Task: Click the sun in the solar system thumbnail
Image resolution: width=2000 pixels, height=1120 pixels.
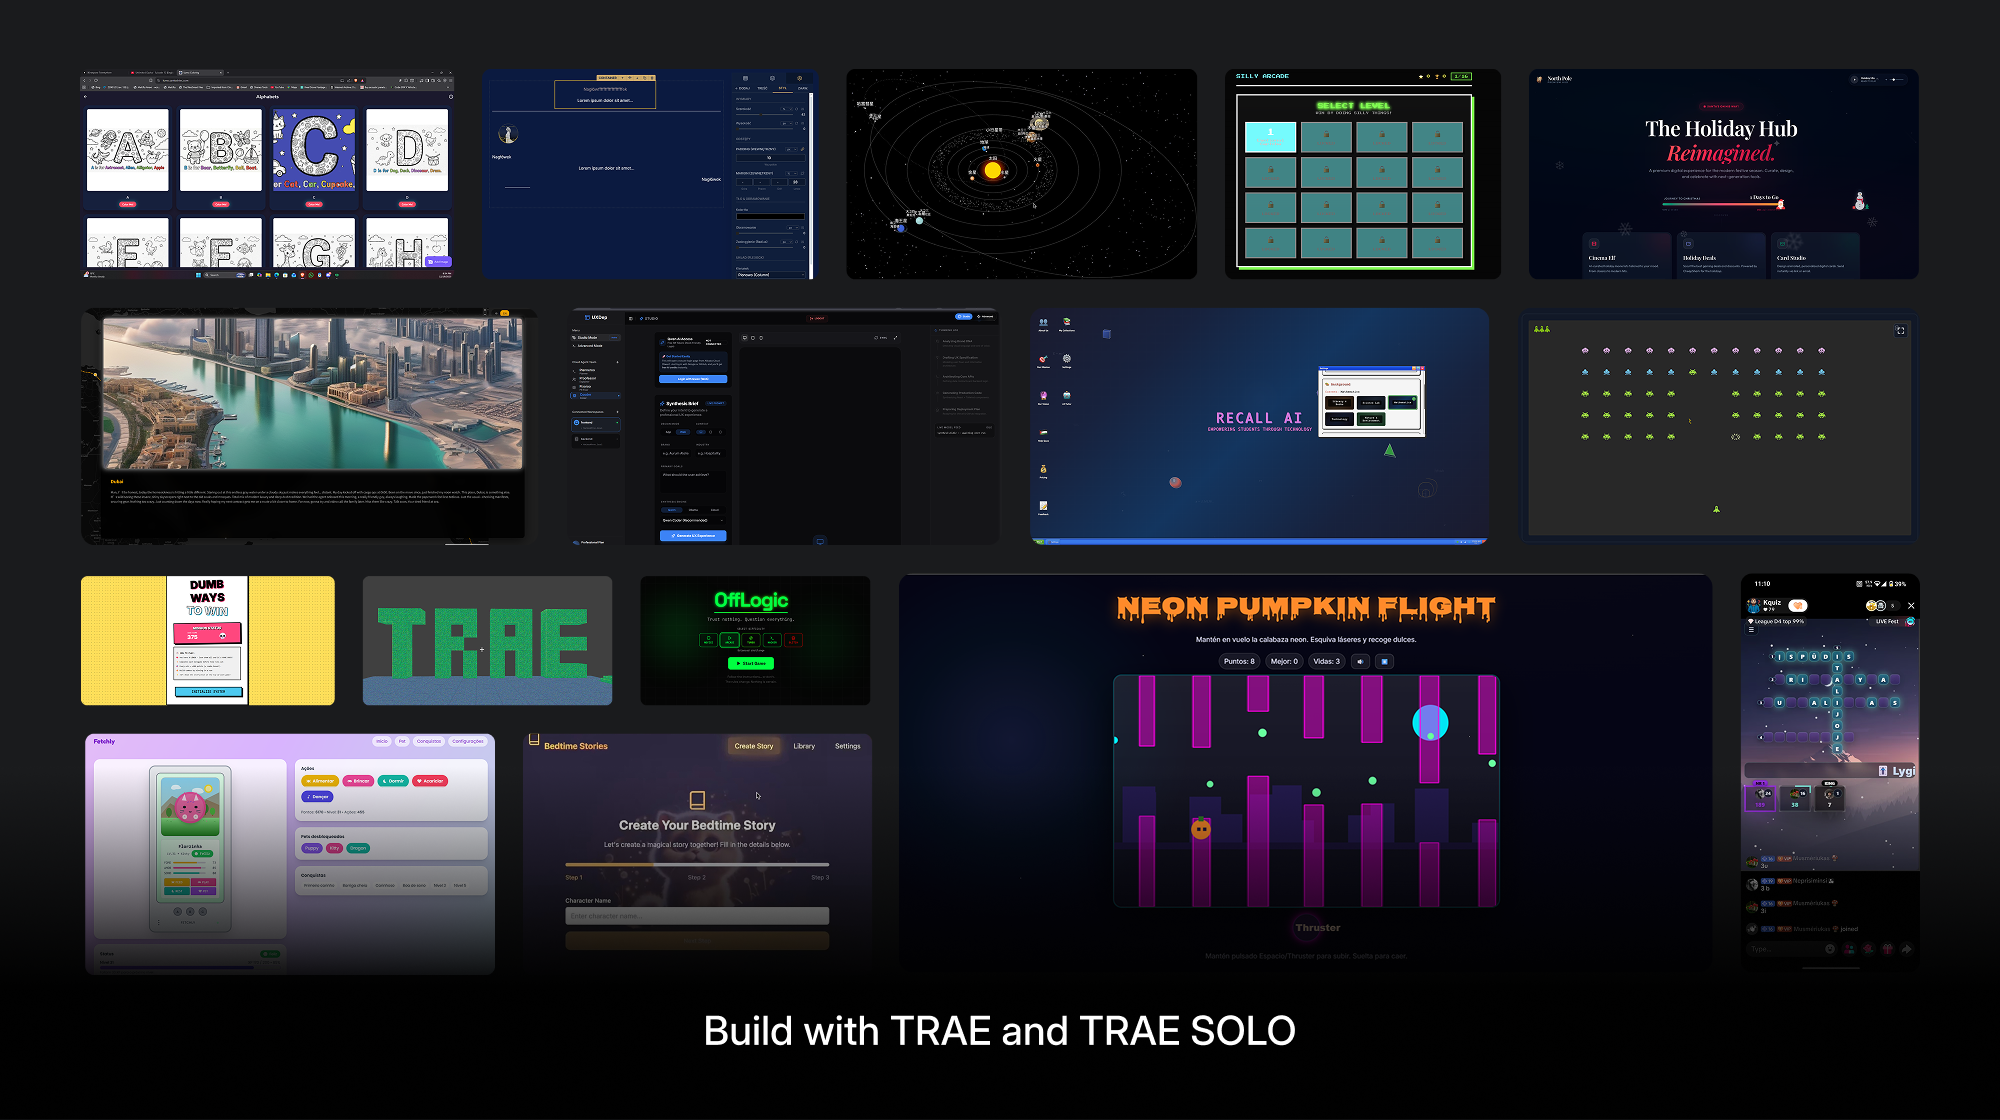Action: coord(992,171)
